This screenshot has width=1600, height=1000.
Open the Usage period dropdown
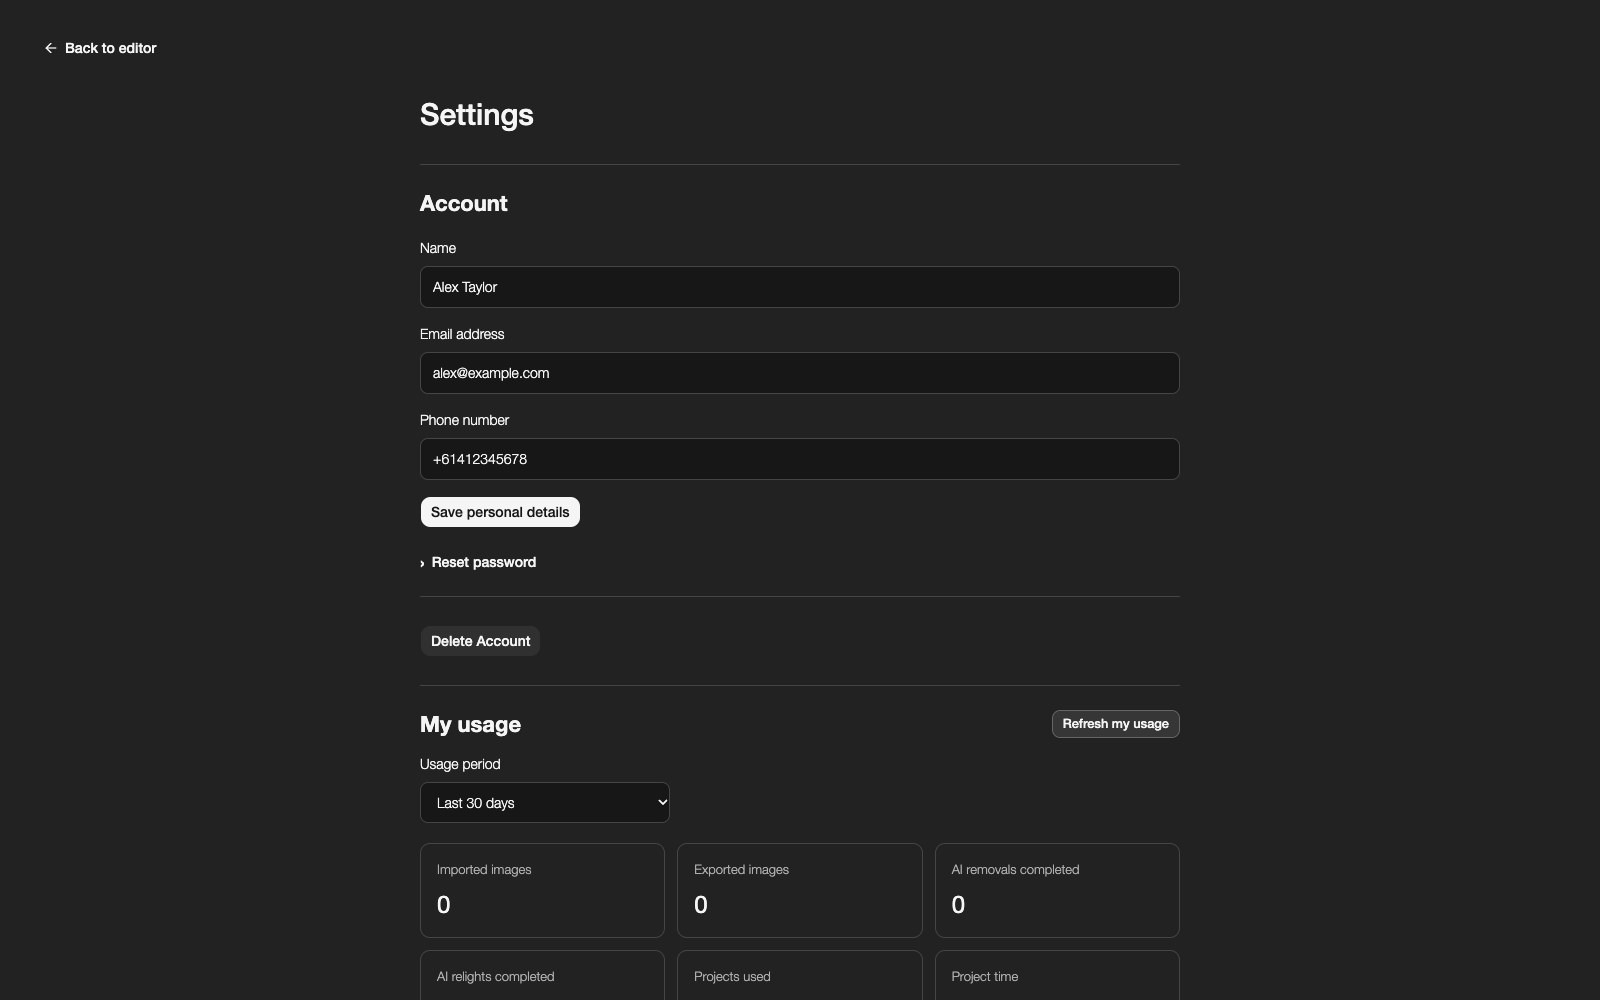click(545, 803)
